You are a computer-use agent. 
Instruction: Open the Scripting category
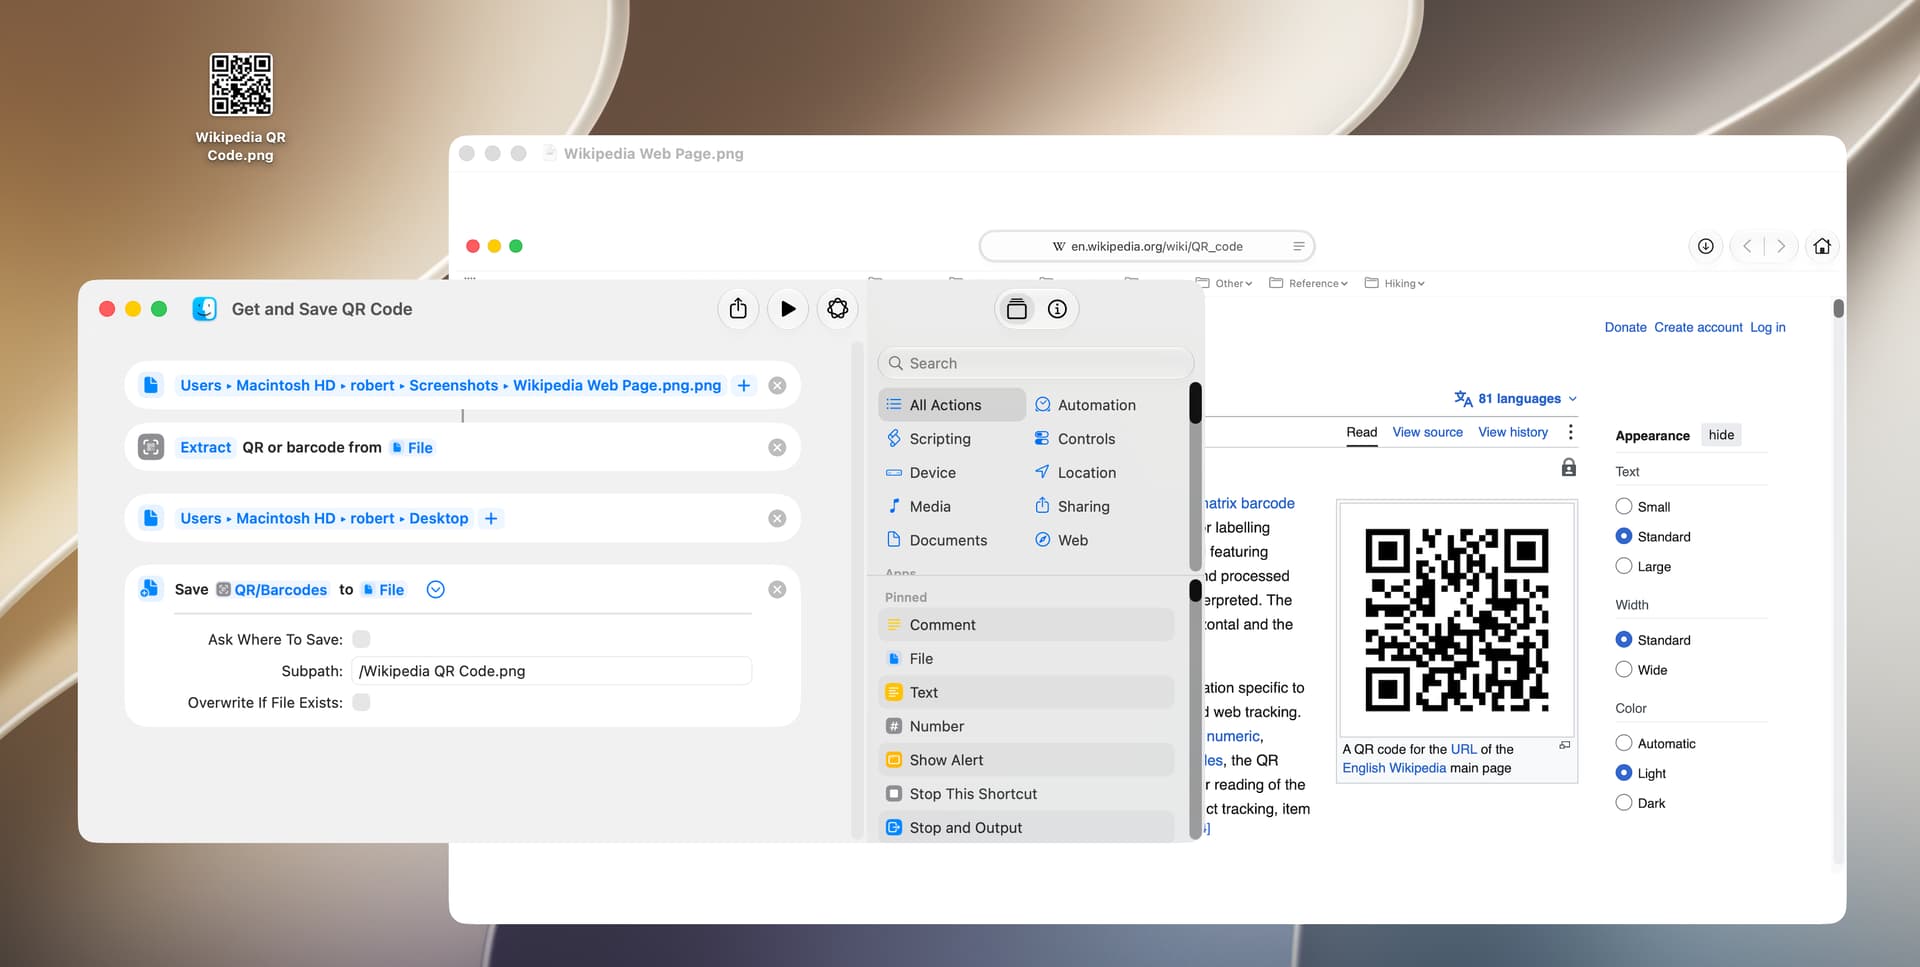pyautogui.click(x=928, y=439)
